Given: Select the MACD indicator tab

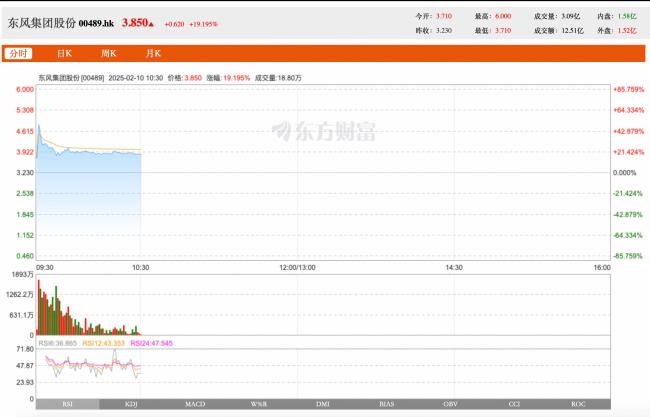Looking at the screenshot, I should 195,404.
